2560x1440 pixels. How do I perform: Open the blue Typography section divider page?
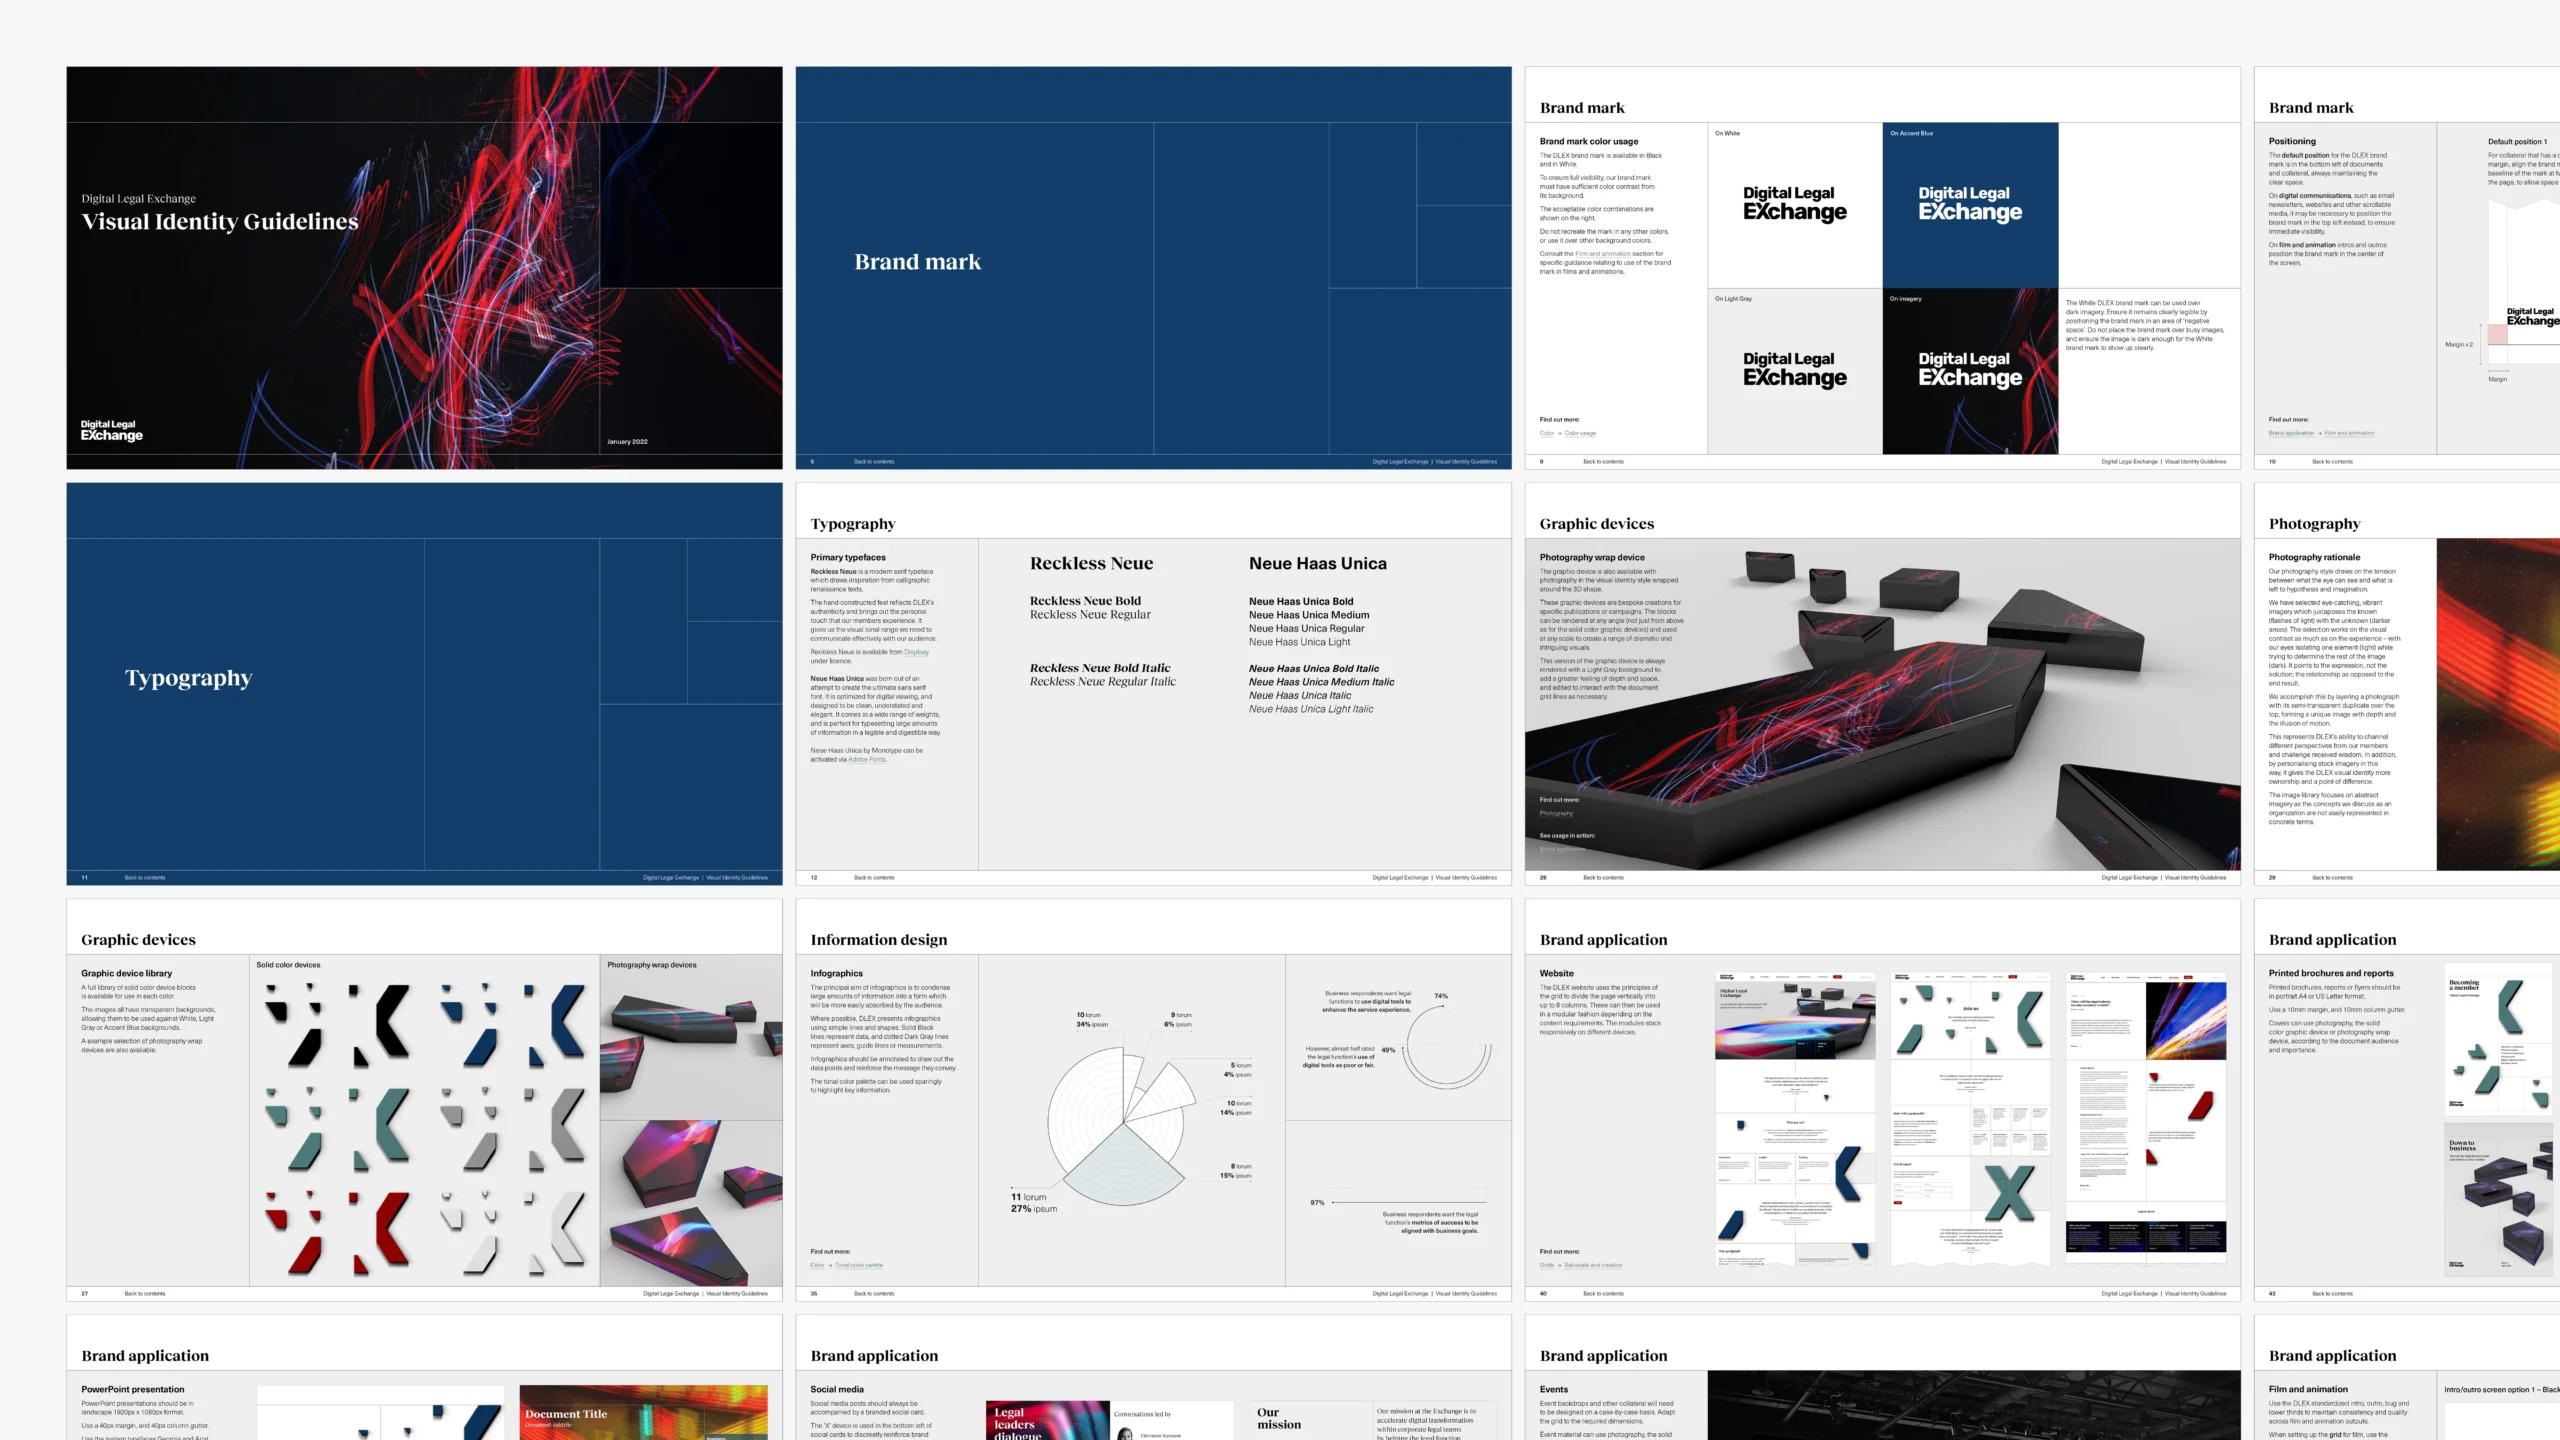(x=424, y=684)
